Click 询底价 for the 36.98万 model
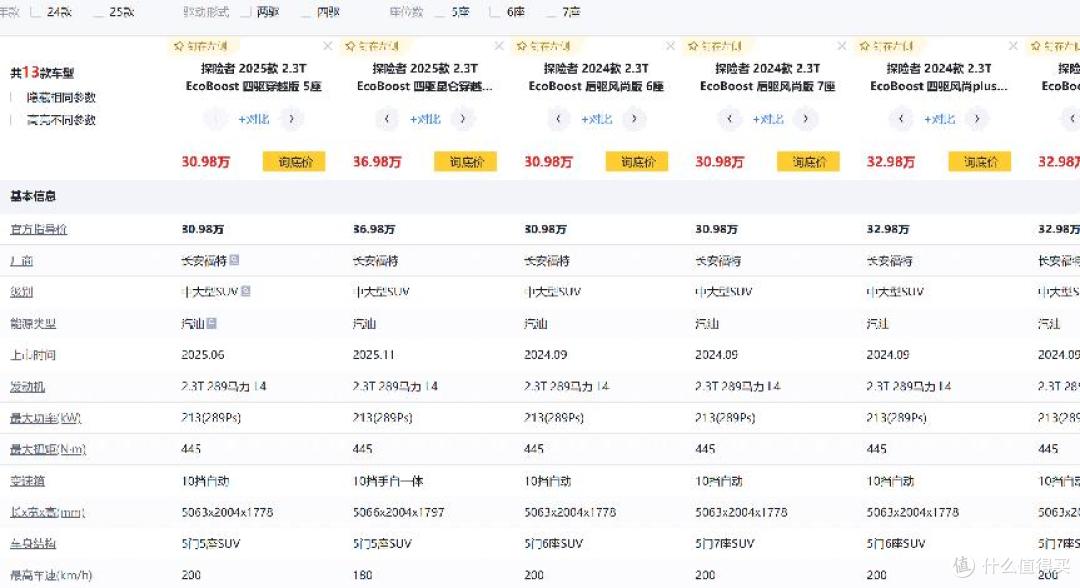Screen dimensions: 1080x588 pyautogui.click(x=466, y=162)
